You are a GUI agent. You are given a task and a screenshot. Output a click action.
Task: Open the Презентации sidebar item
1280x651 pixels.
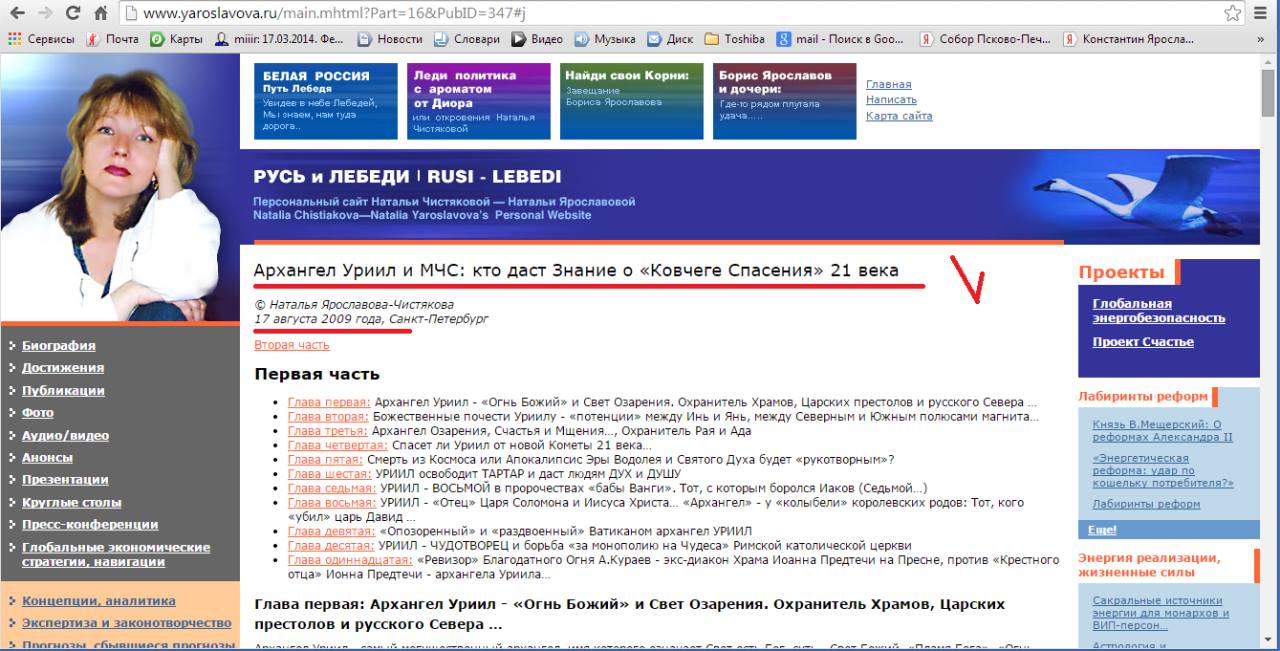[65, 480]
